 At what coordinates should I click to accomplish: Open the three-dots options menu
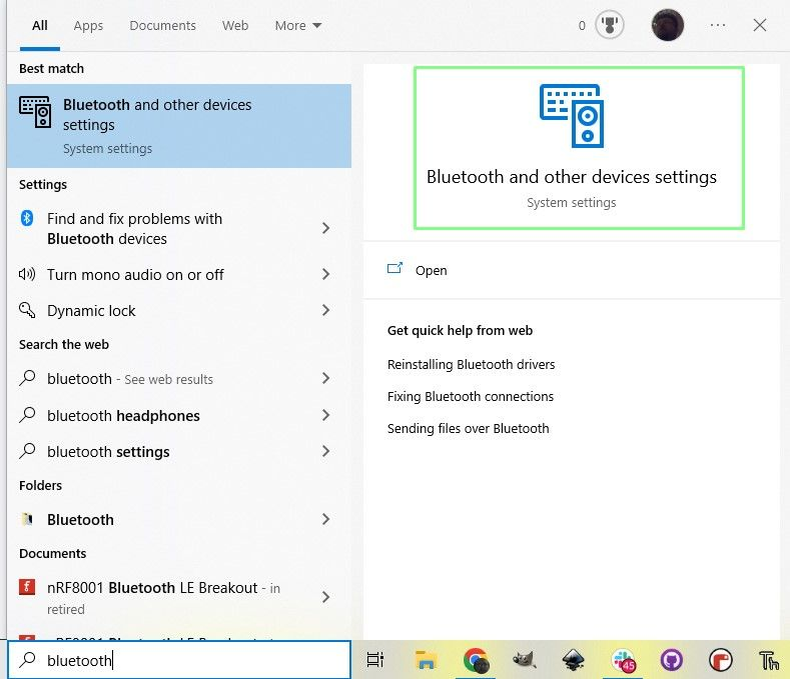click(x=717, y=25)
